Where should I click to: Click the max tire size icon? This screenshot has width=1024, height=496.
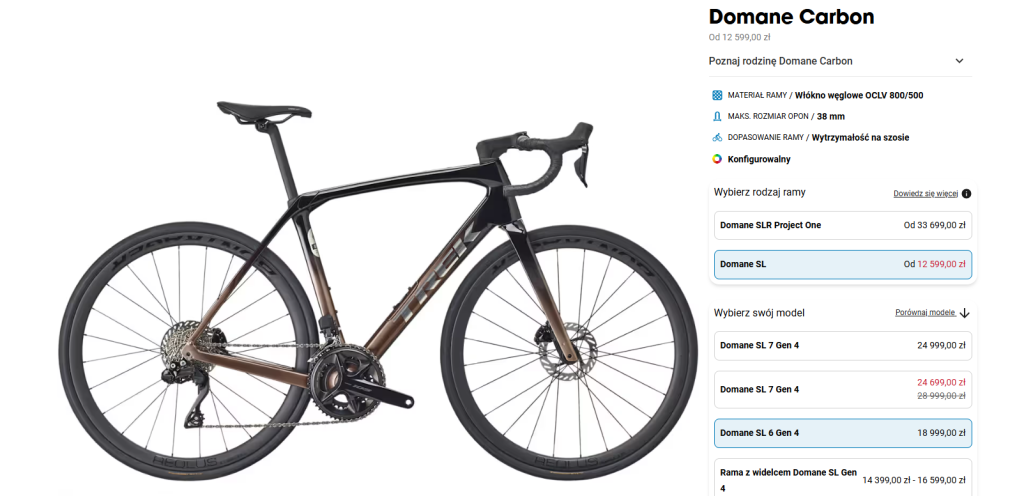point(717,116)
